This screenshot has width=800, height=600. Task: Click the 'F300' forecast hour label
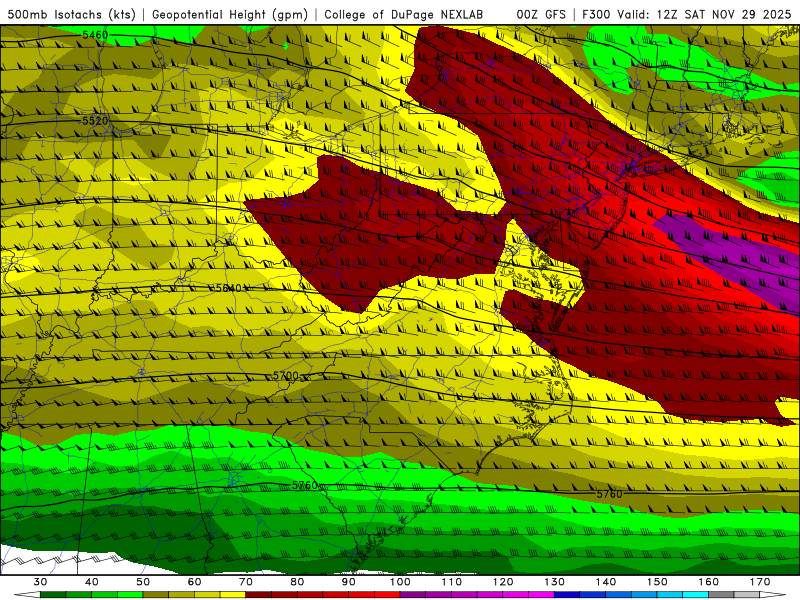click(596, 14)
